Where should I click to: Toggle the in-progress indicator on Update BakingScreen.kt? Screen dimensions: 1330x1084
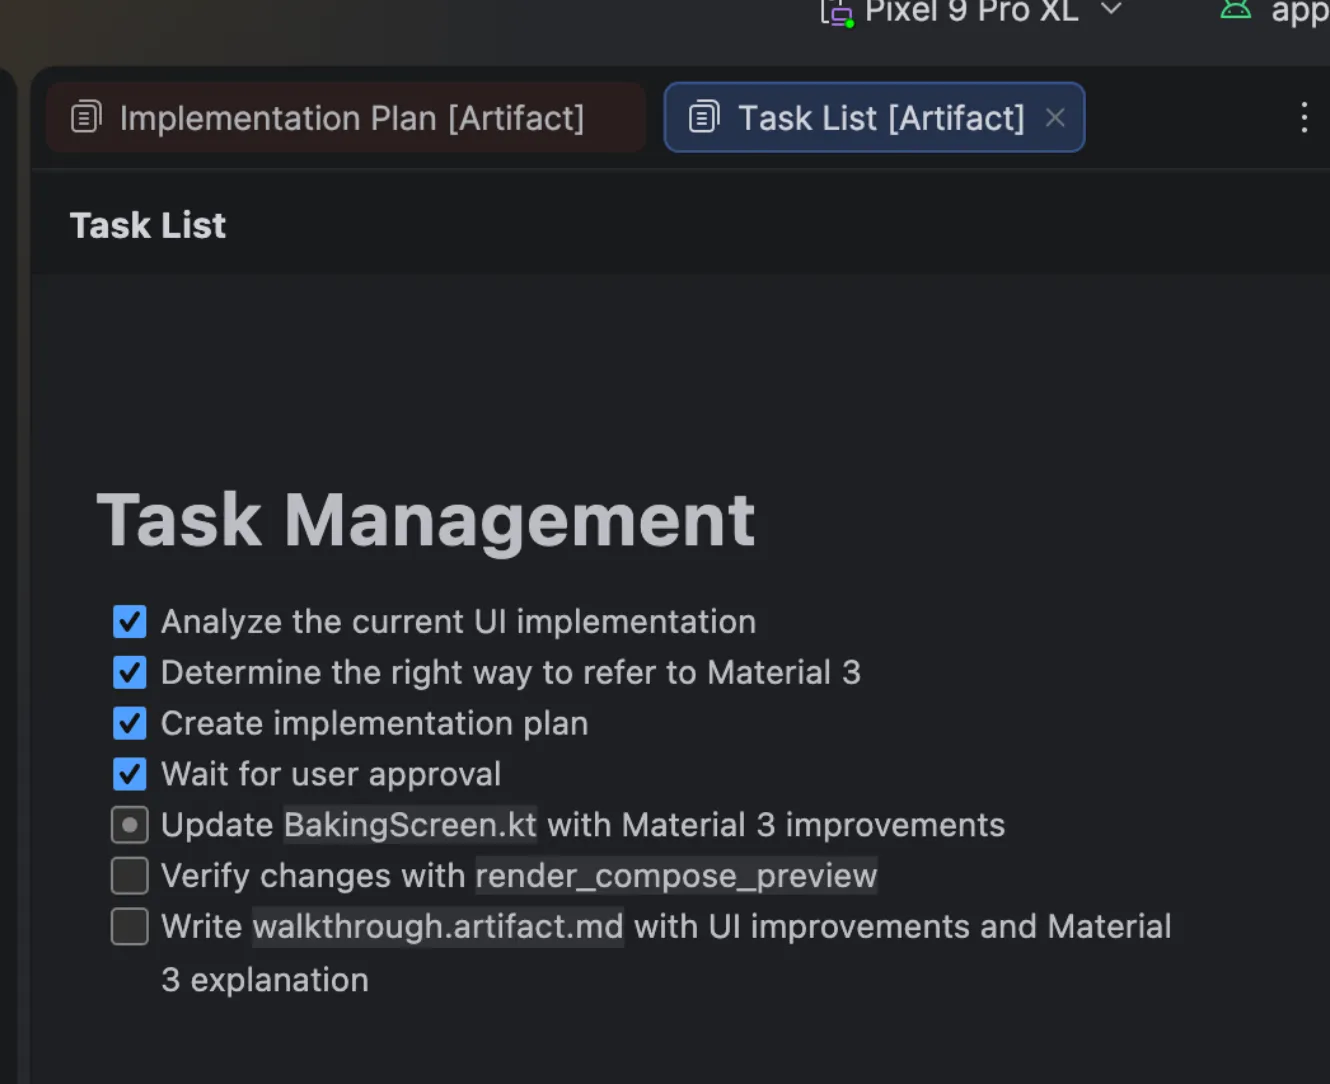129,825
